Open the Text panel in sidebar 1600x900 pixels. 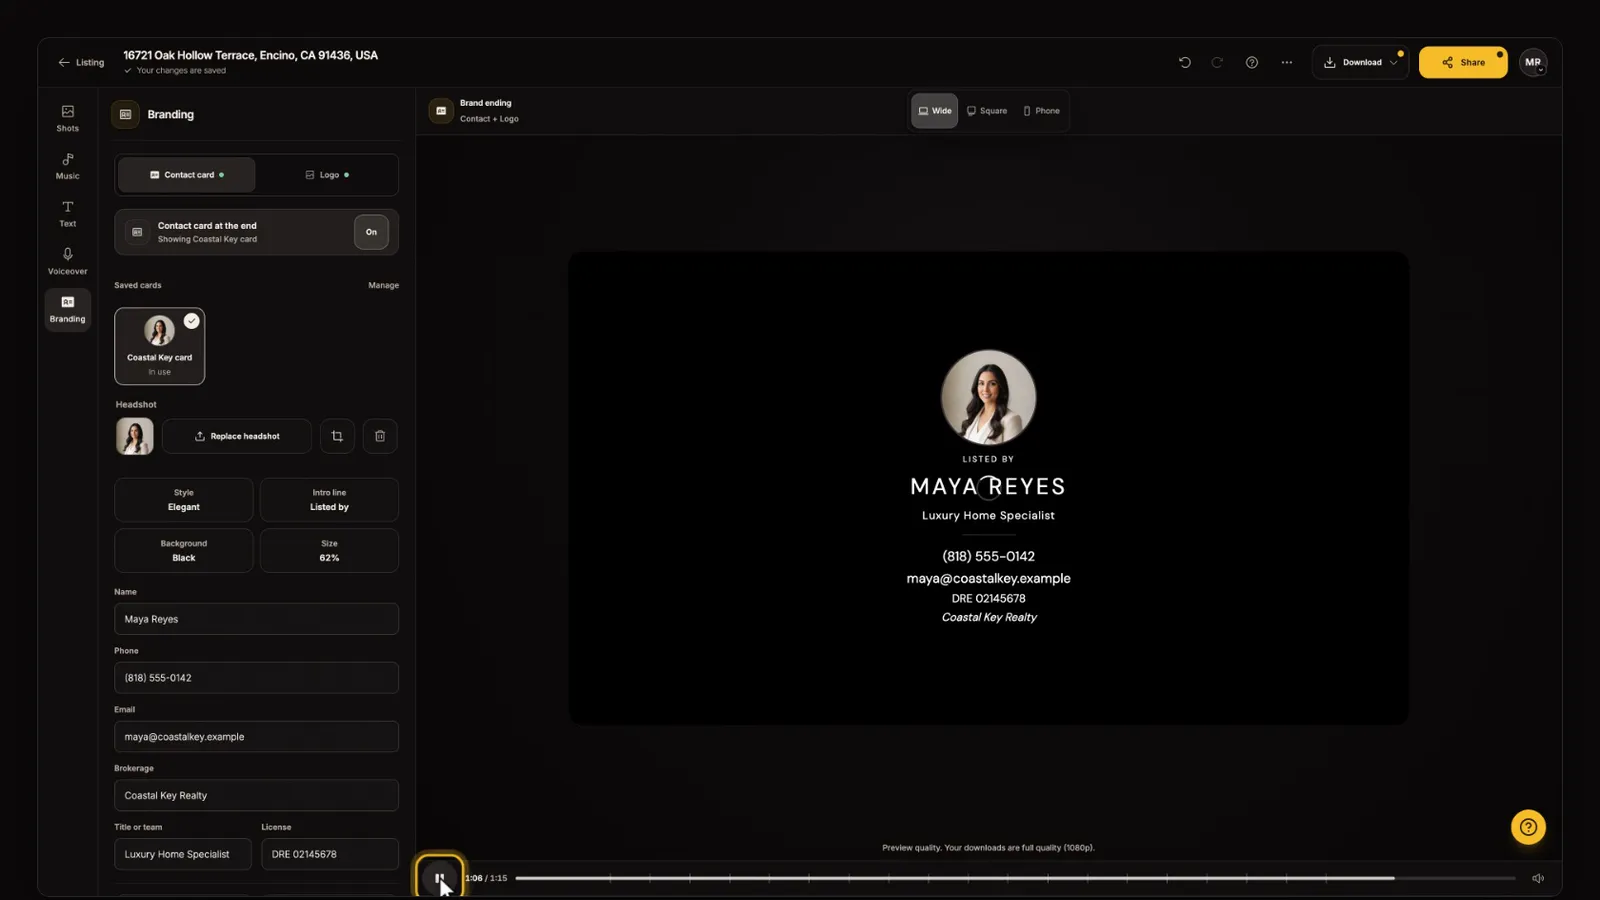(67, 214)
